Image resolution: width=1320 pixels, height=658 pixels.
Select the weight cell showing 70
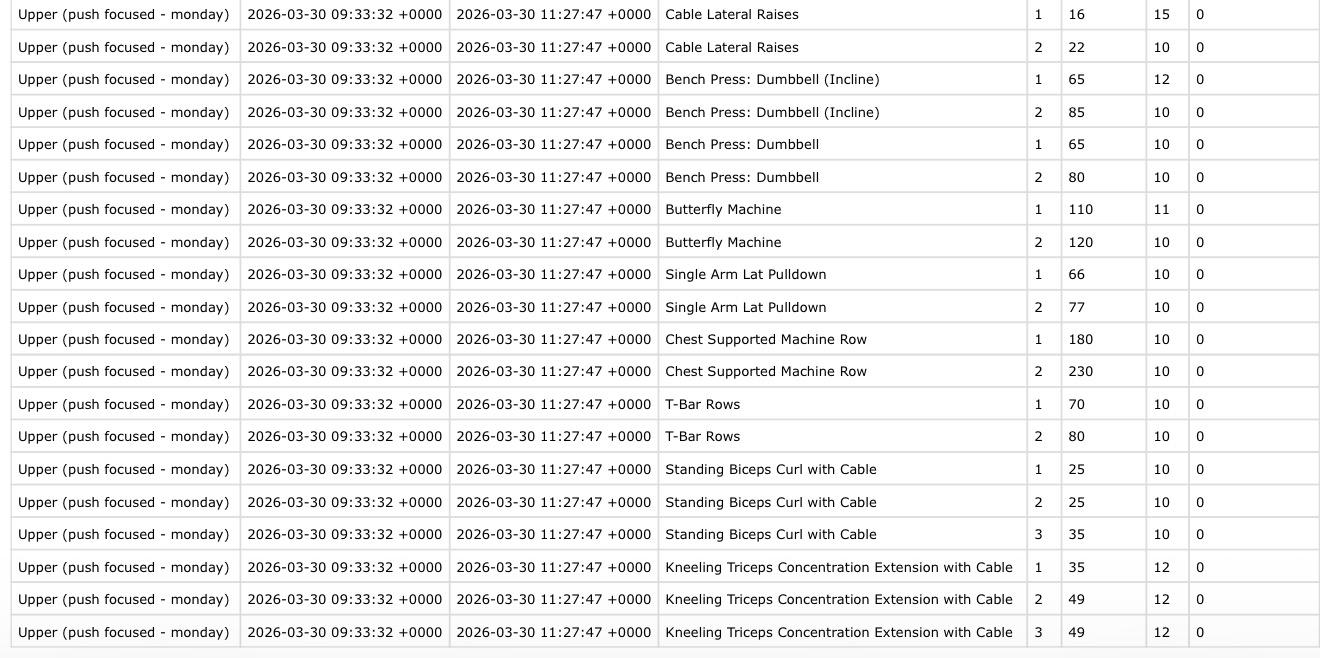(1077, 404)
